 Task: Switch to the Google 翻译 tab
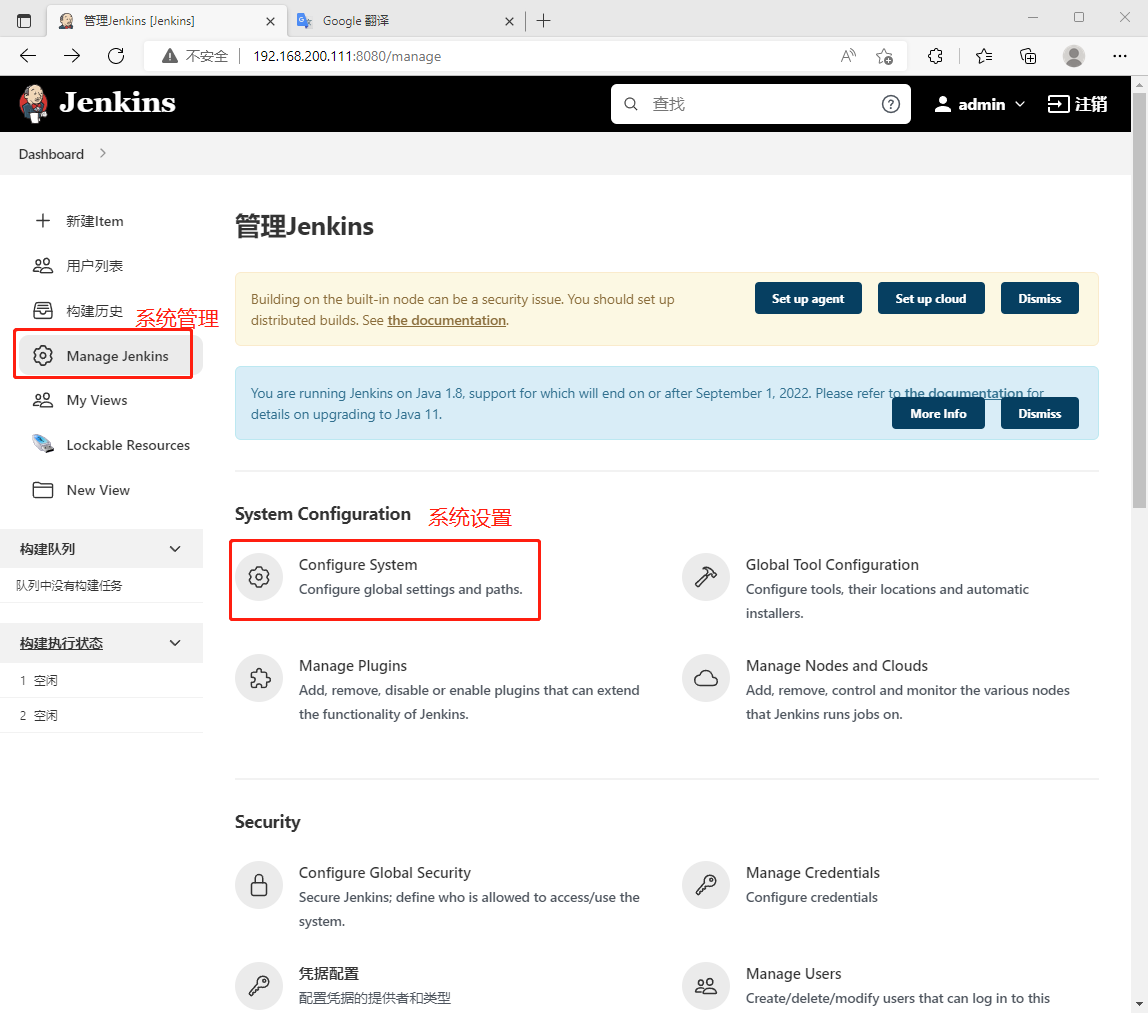point(404,20)
